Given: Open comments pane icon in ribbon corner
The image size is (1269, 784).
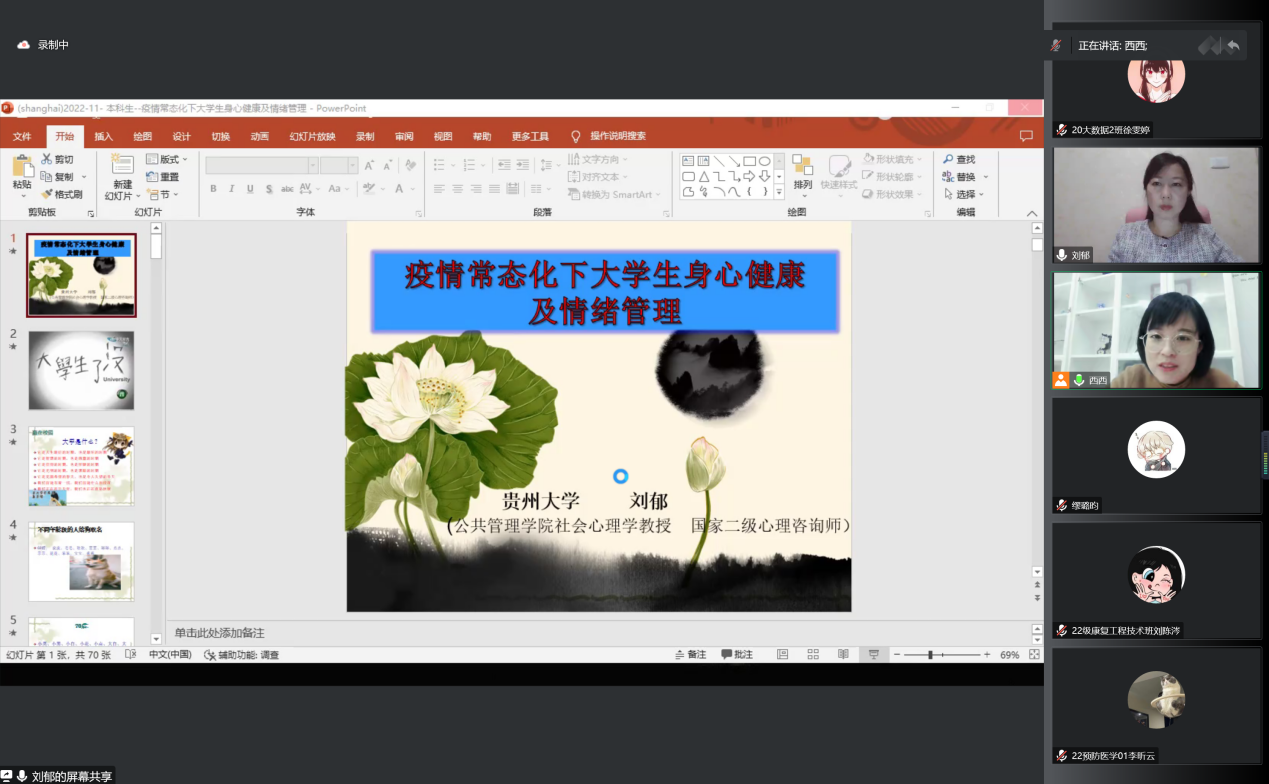Looking at the screenshot, I should coord(1025,136).
